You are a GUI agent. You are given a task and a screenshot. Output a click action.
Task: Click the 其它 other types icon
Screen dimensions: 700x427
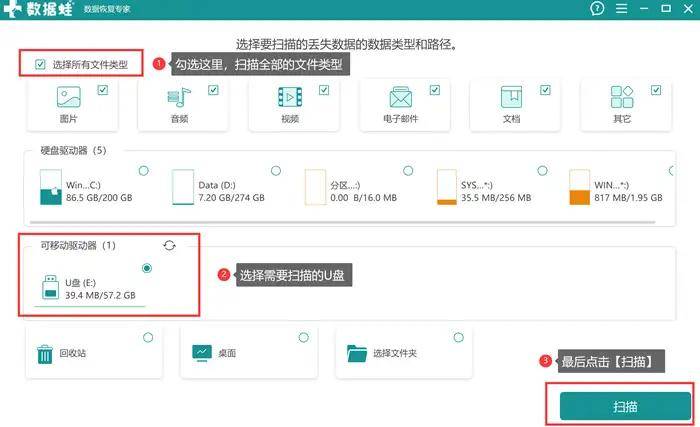(x=622, y=97)
